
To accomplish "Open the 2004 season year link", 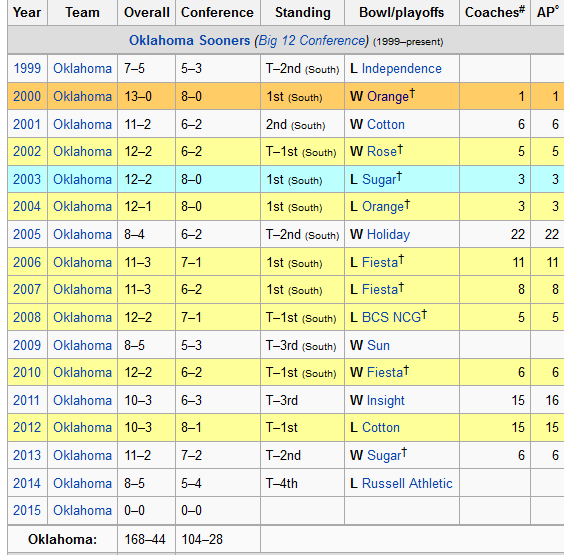I will click(x=27, y=206).
